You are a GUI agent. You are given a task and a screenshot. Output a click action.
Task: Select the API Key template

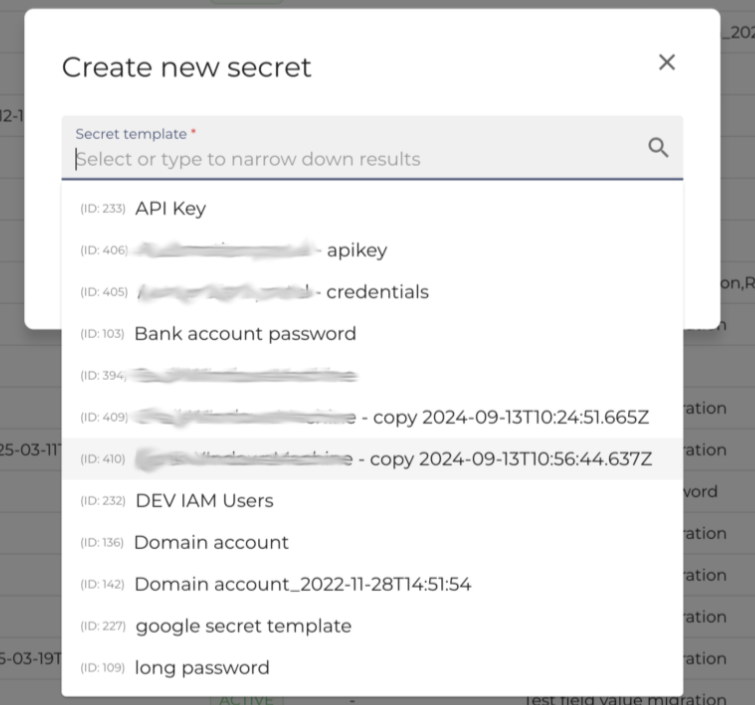point(372,209)
